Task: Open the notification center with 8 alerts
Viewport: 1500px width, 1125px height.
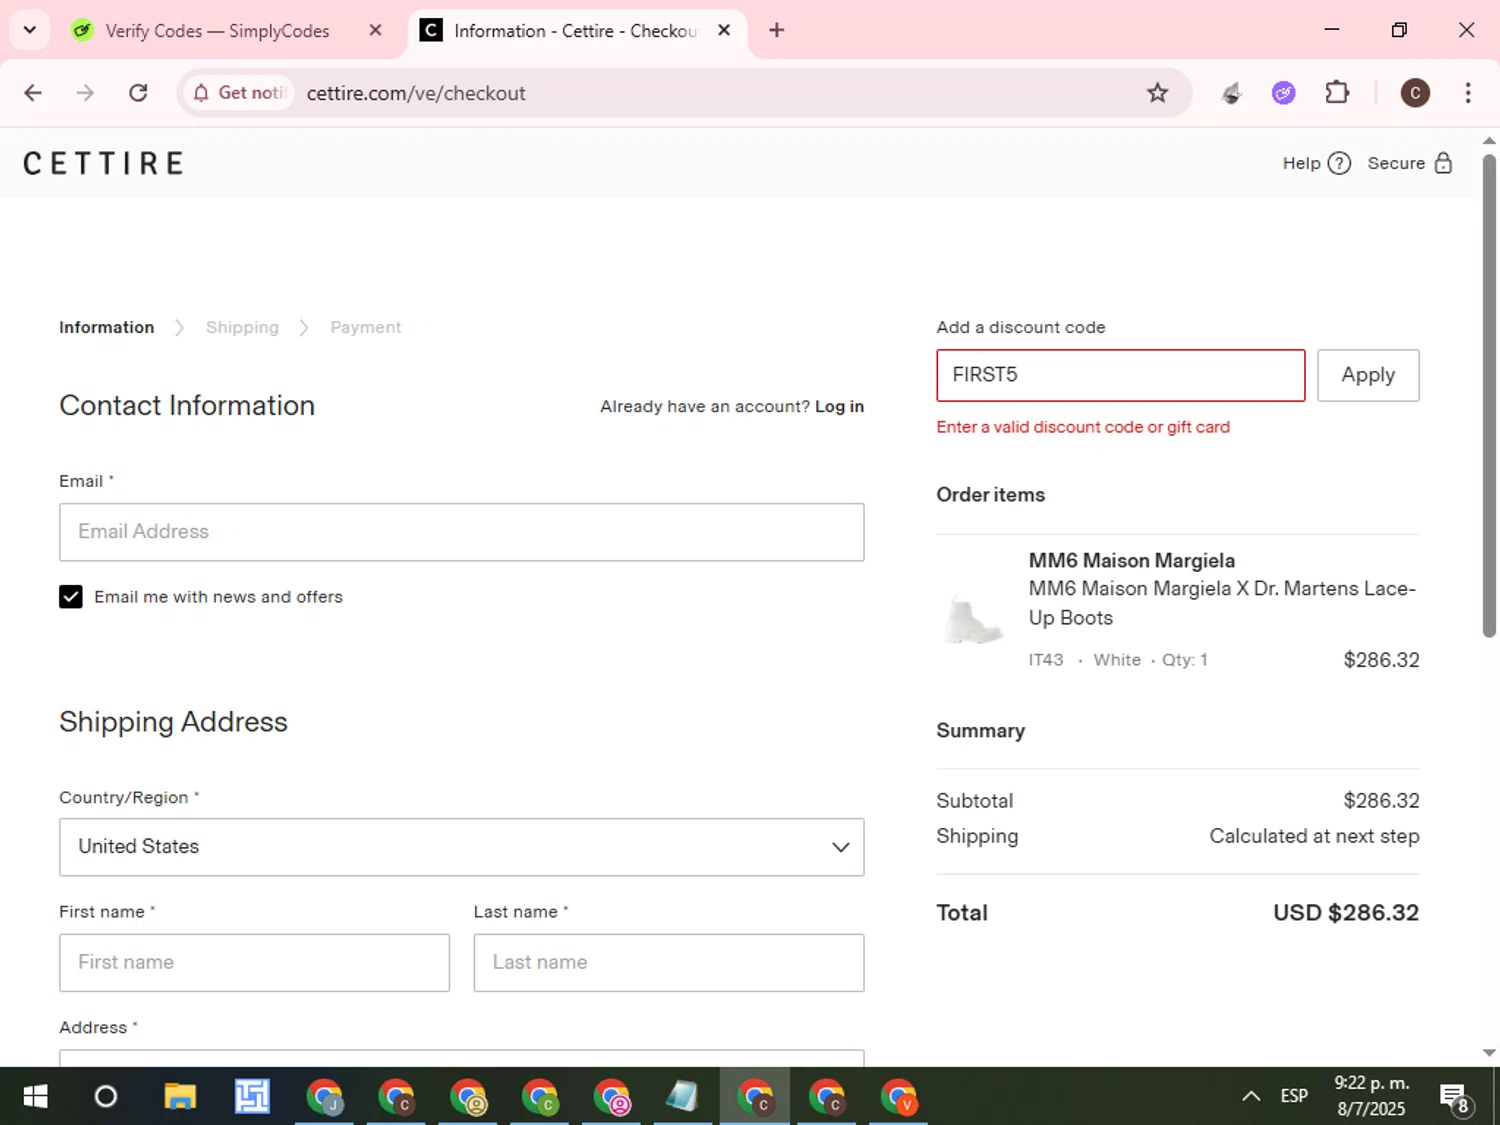Action: (1455, 1097)
